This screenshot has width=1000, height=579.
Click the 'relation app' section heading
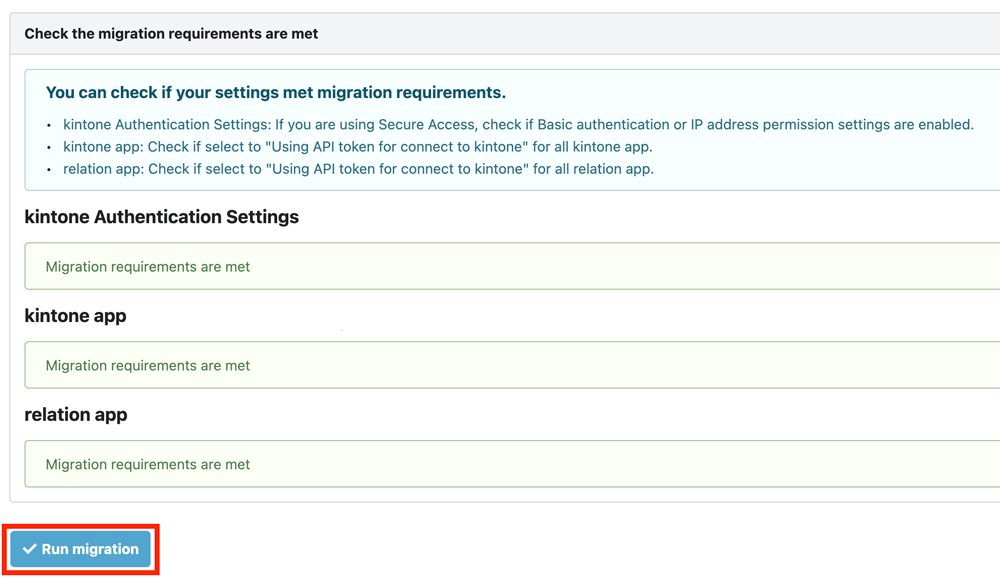(x=76, y=414)
